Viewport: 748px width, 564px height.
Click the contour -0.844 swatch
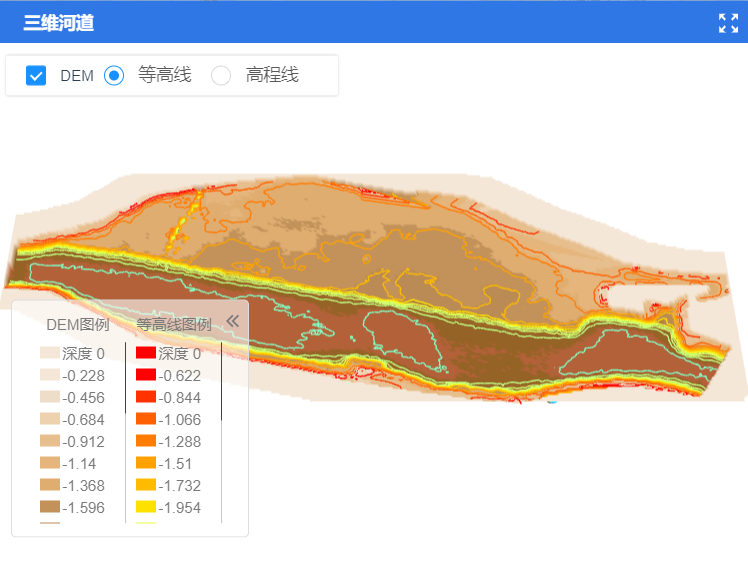tap(146, 397)
